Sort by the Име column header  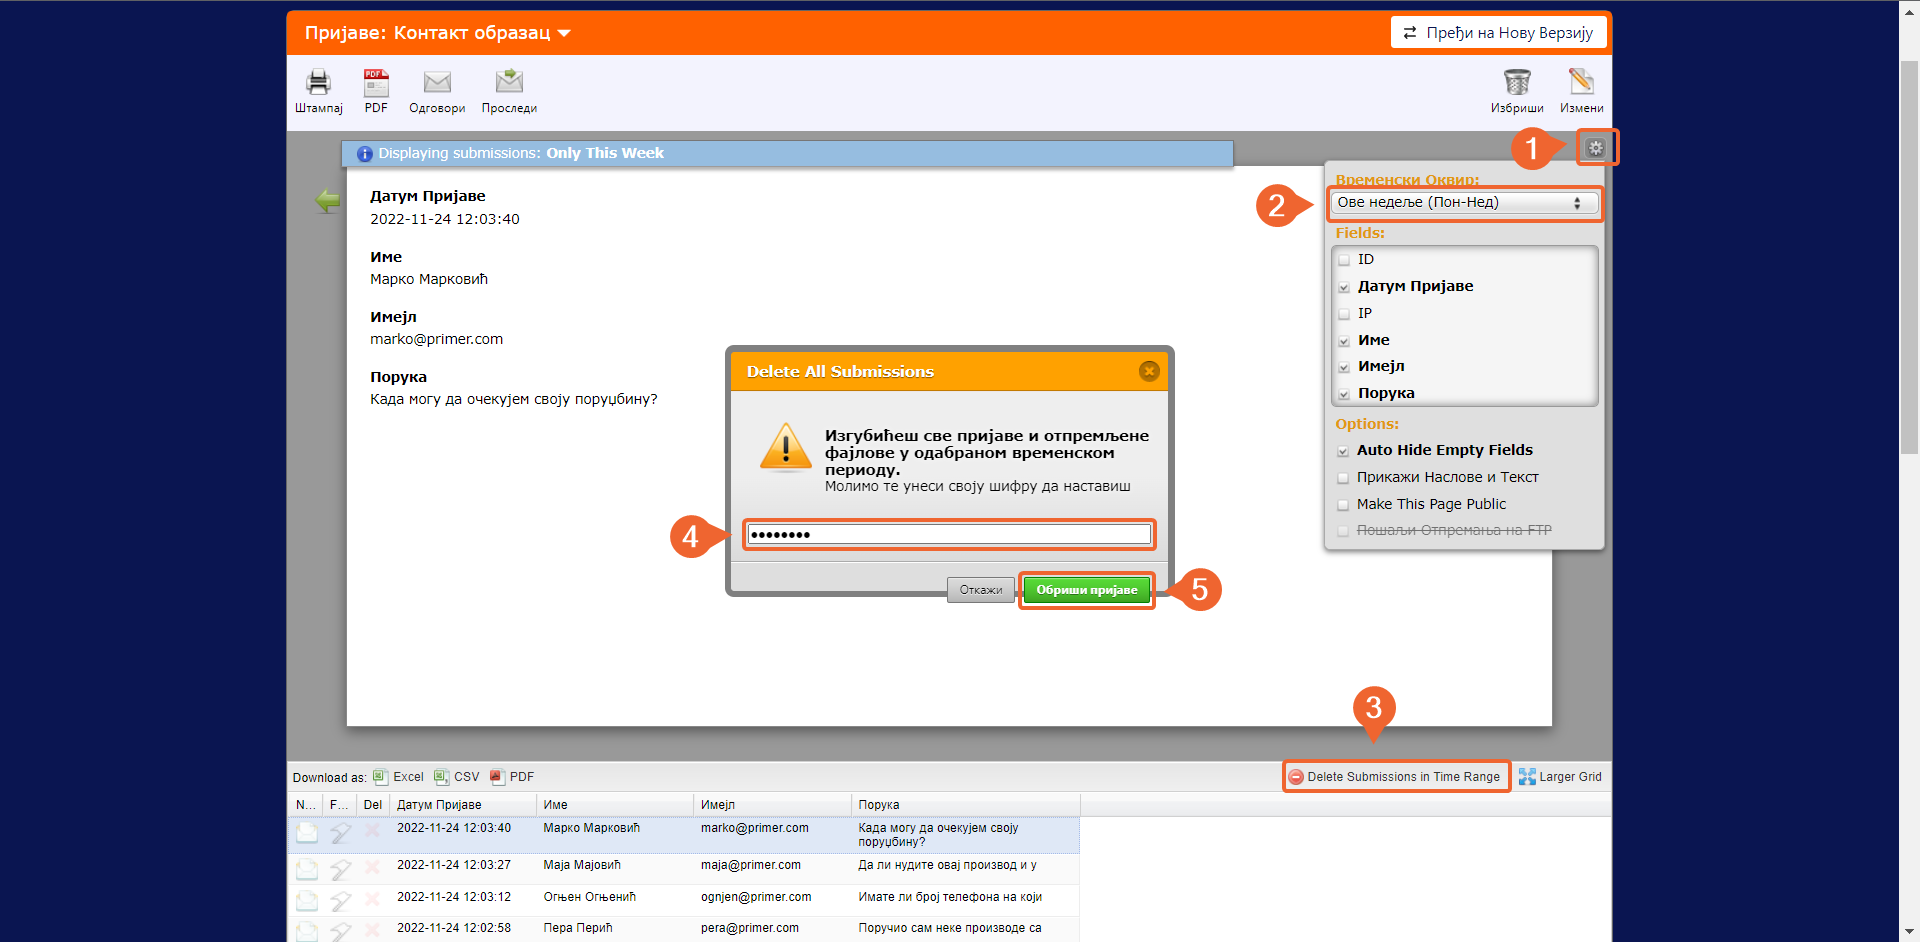pyautogui.click(x=615, y=805)
